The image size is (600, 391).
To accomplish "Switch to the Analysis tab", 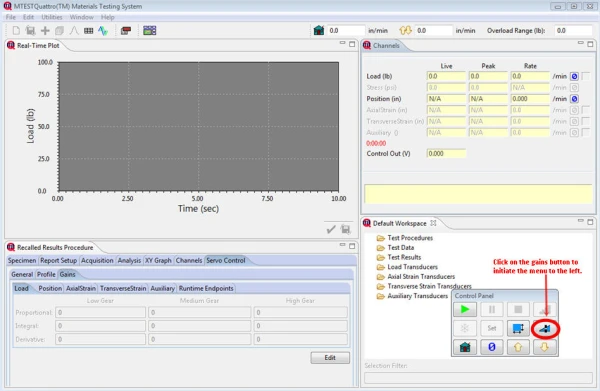I will pyautogui.click(x=129, y=261).
